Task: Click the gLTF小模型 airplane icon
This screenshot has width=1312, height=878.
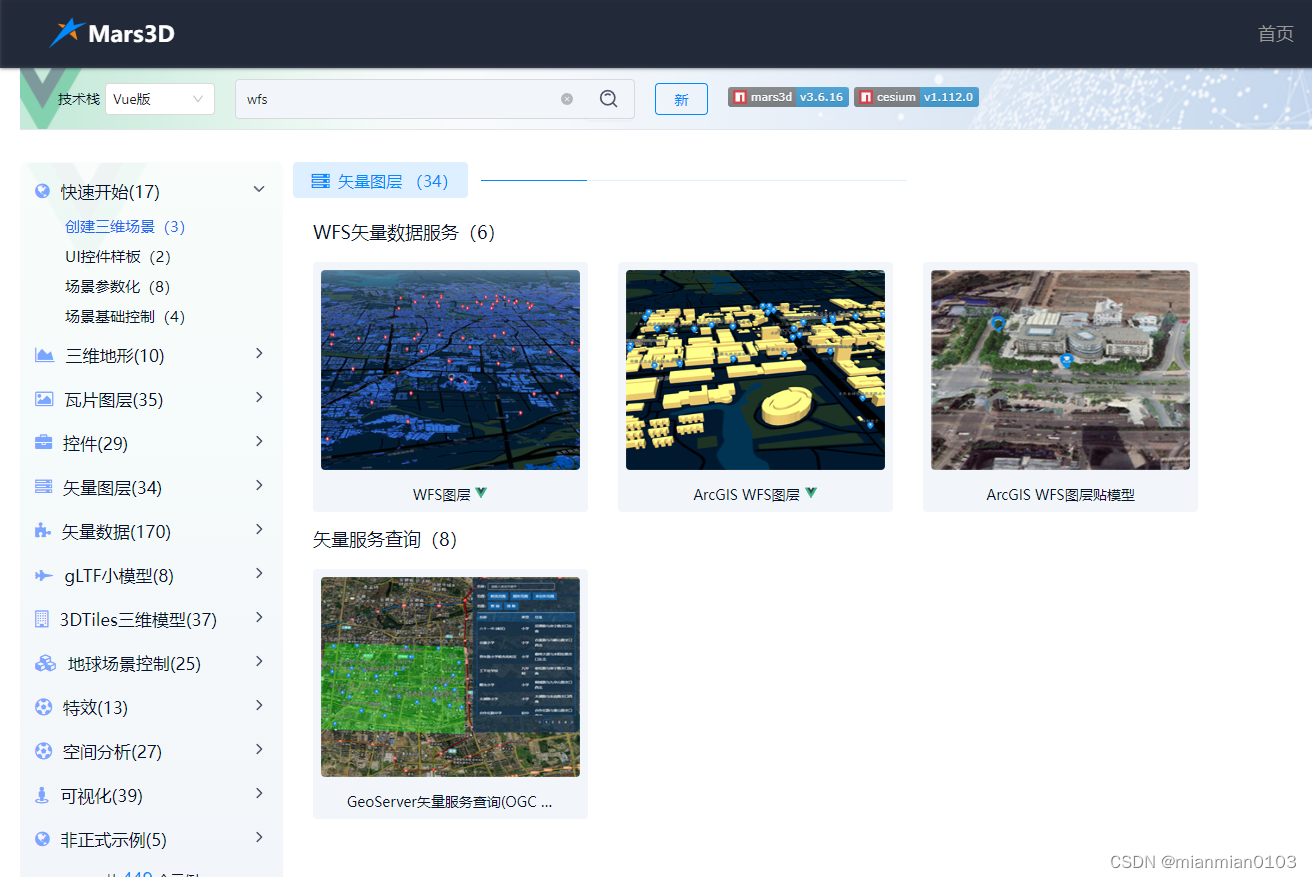Action: click(x=44, y=576)
